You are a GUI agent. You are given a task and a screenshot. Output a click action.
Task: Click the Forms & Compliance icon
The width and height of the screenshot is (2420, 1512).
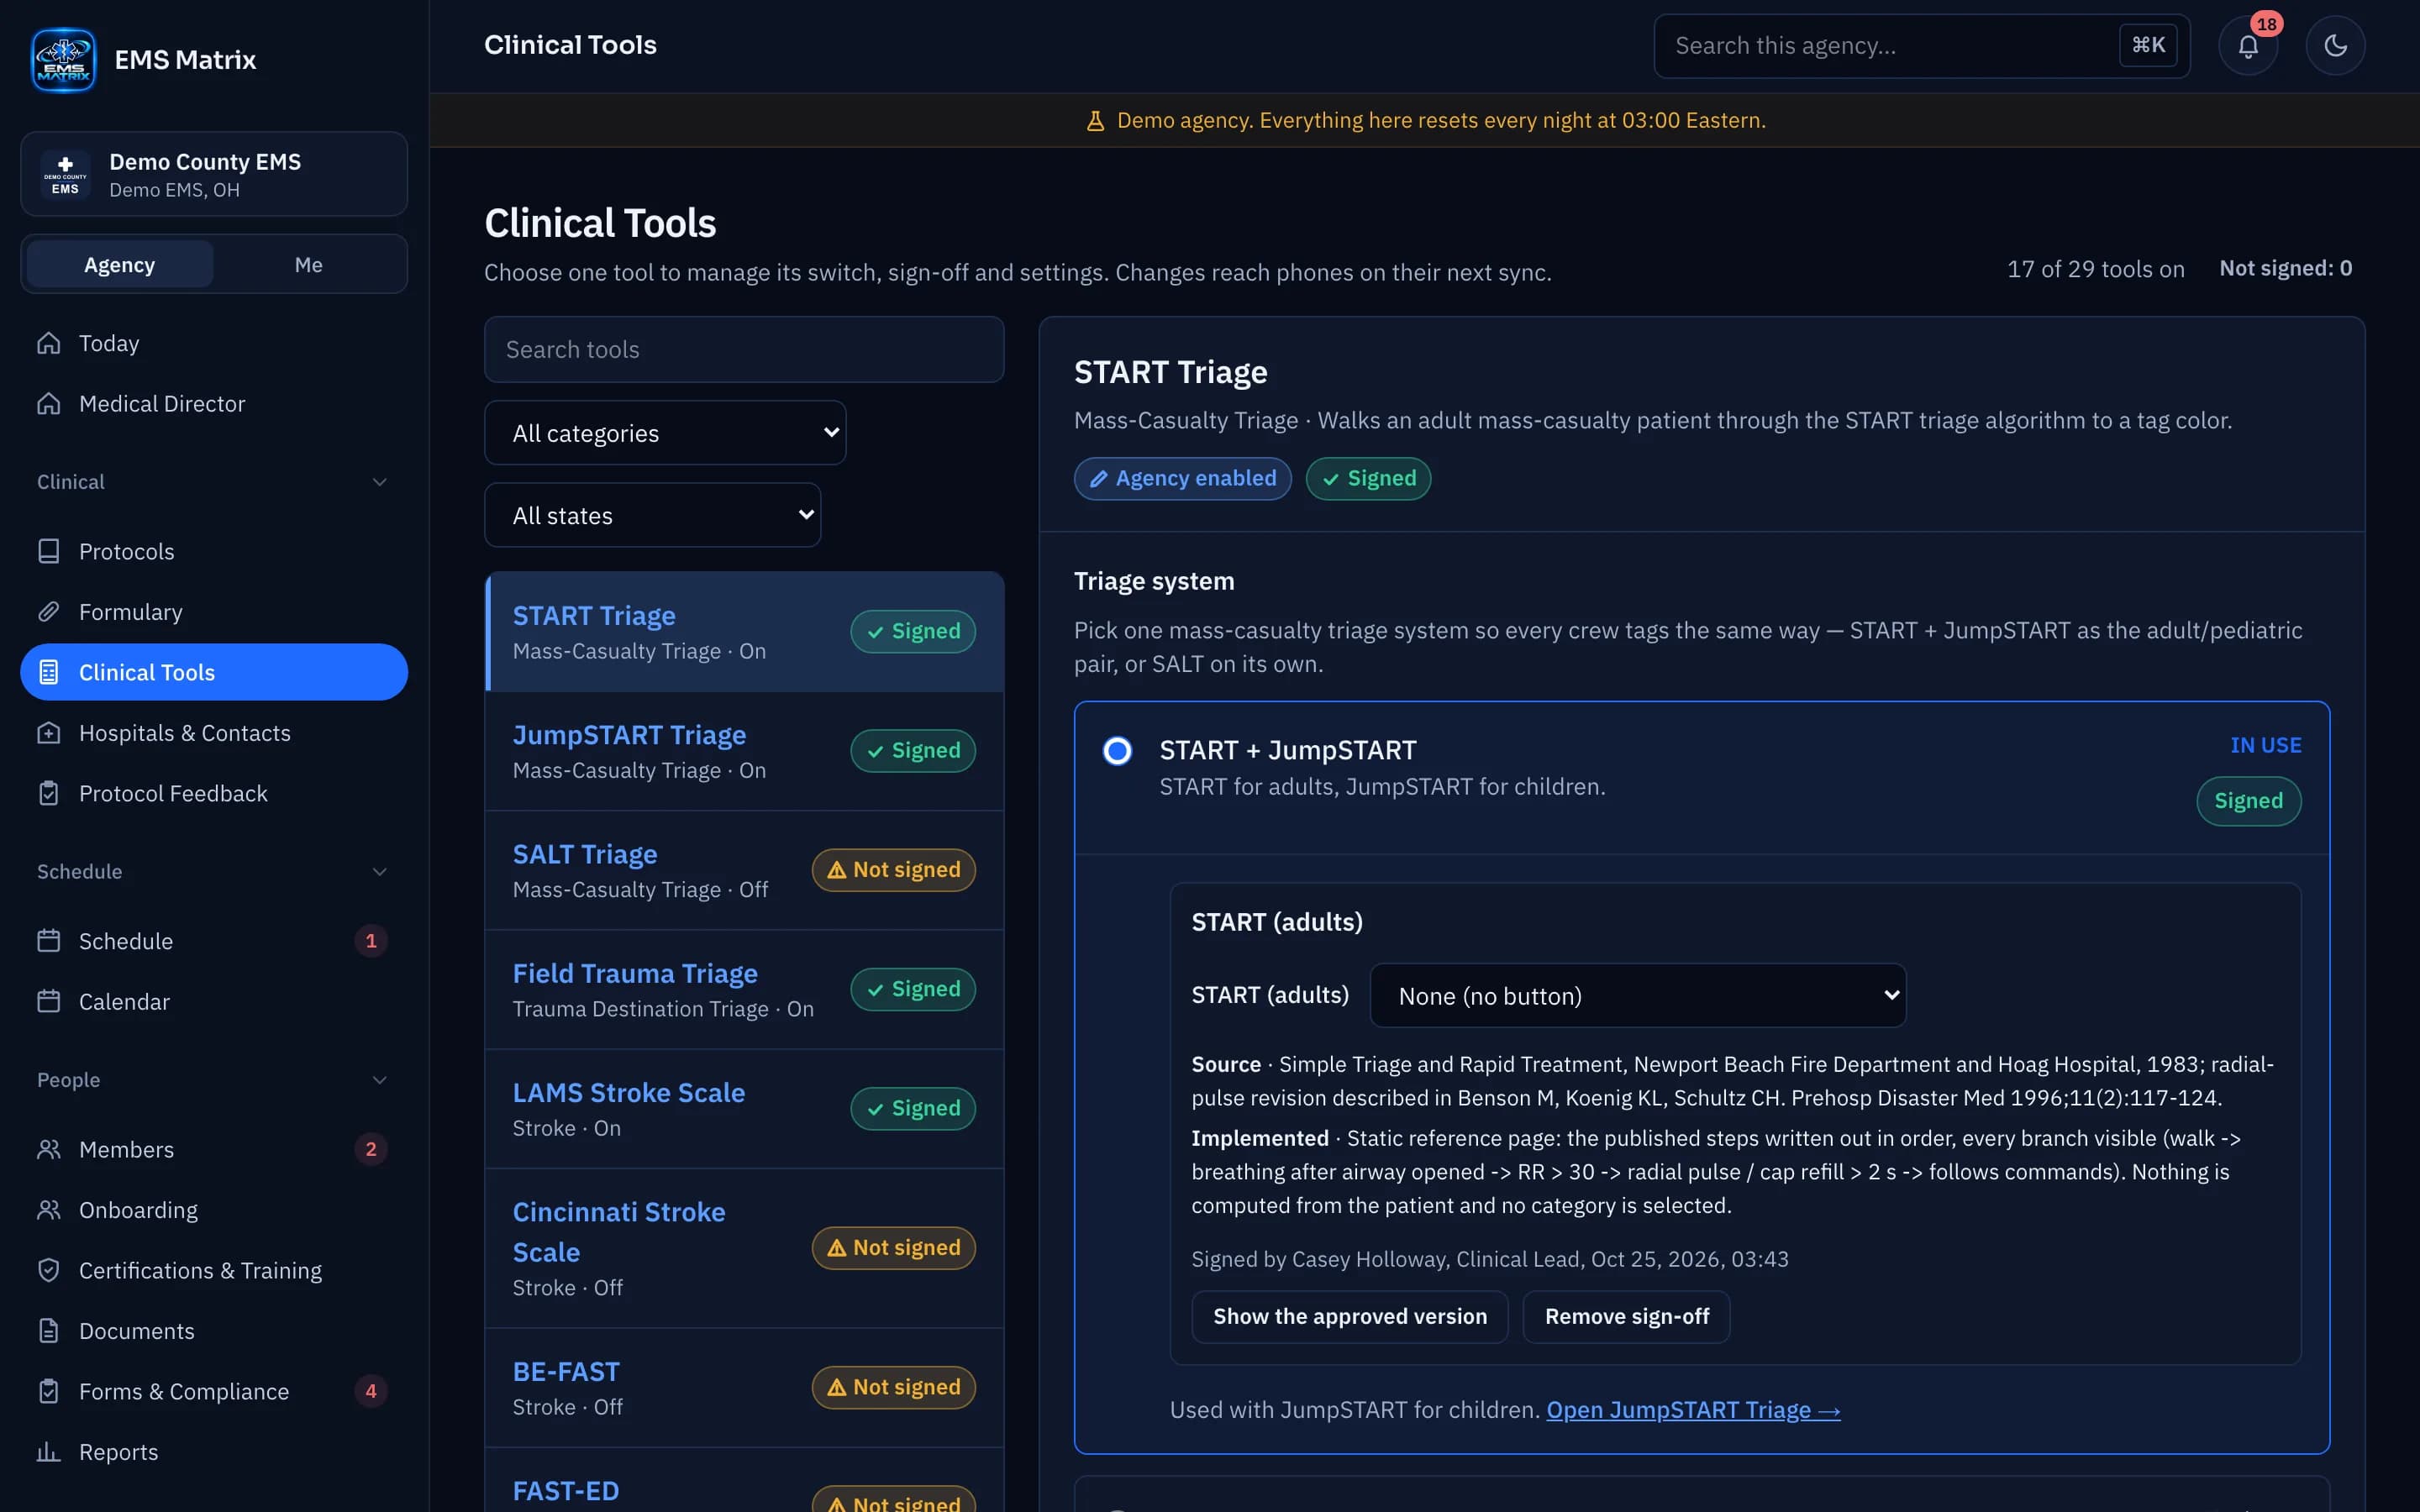(x=49, y=1391)
